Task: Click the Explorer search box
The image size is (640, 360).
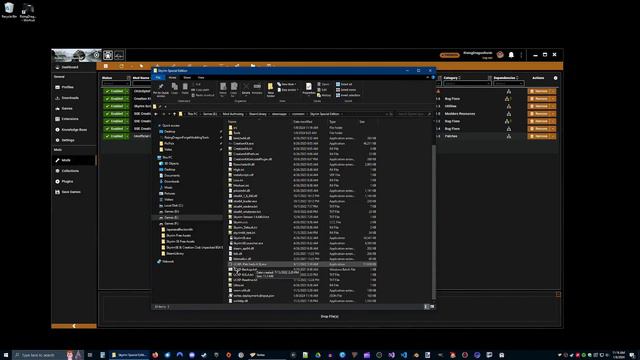Action: point(413,114)
